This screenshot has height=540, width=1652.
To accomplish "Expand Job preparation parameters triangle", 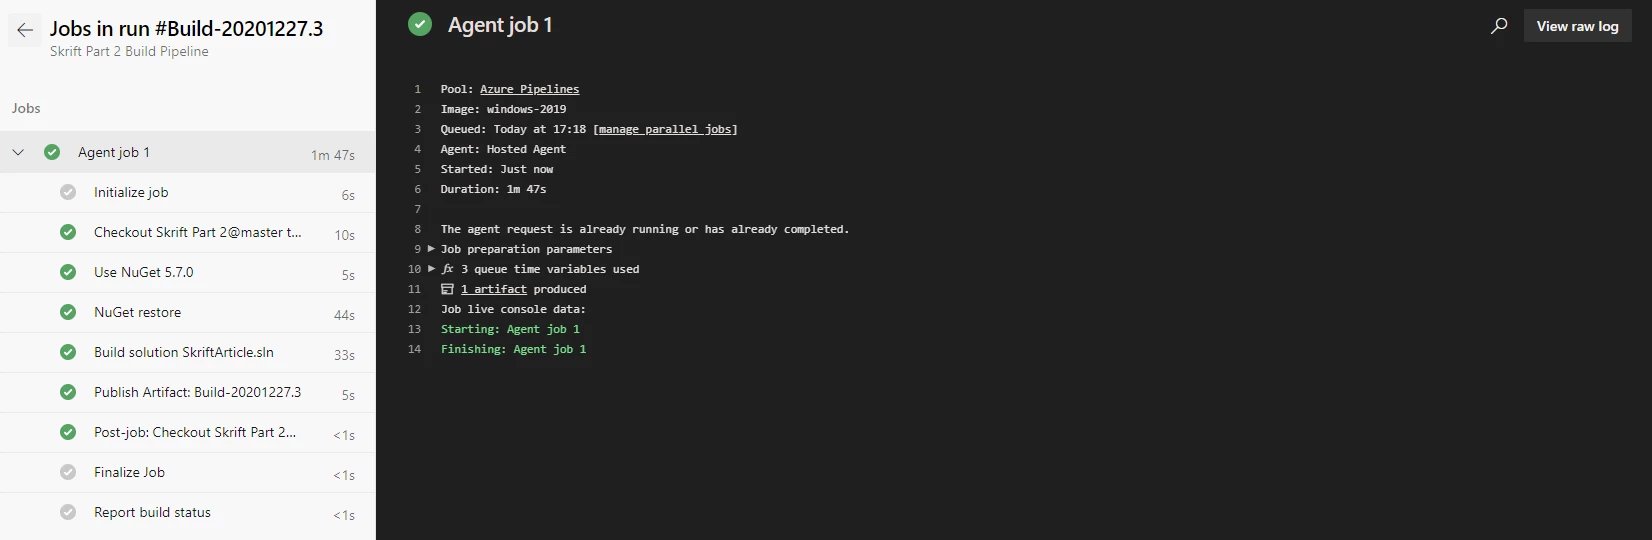I will [432, 249].
